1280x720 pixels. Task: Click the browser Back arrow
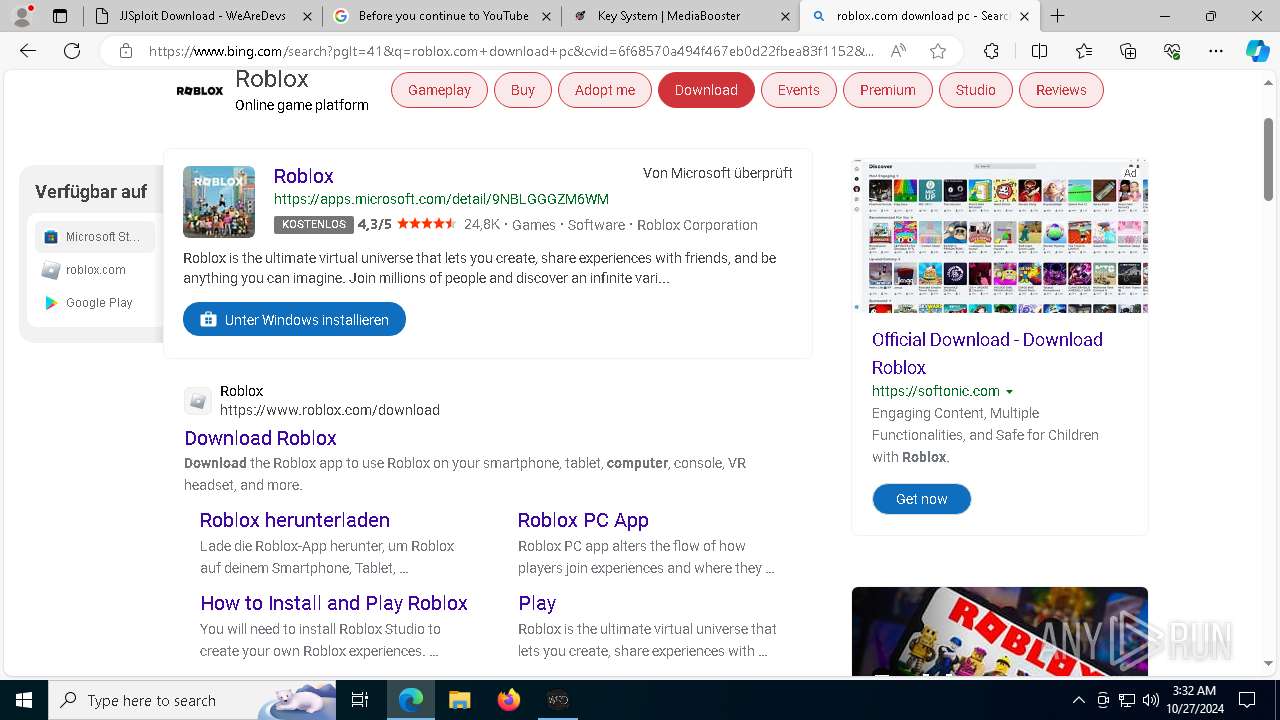click(x=28, y=51)
